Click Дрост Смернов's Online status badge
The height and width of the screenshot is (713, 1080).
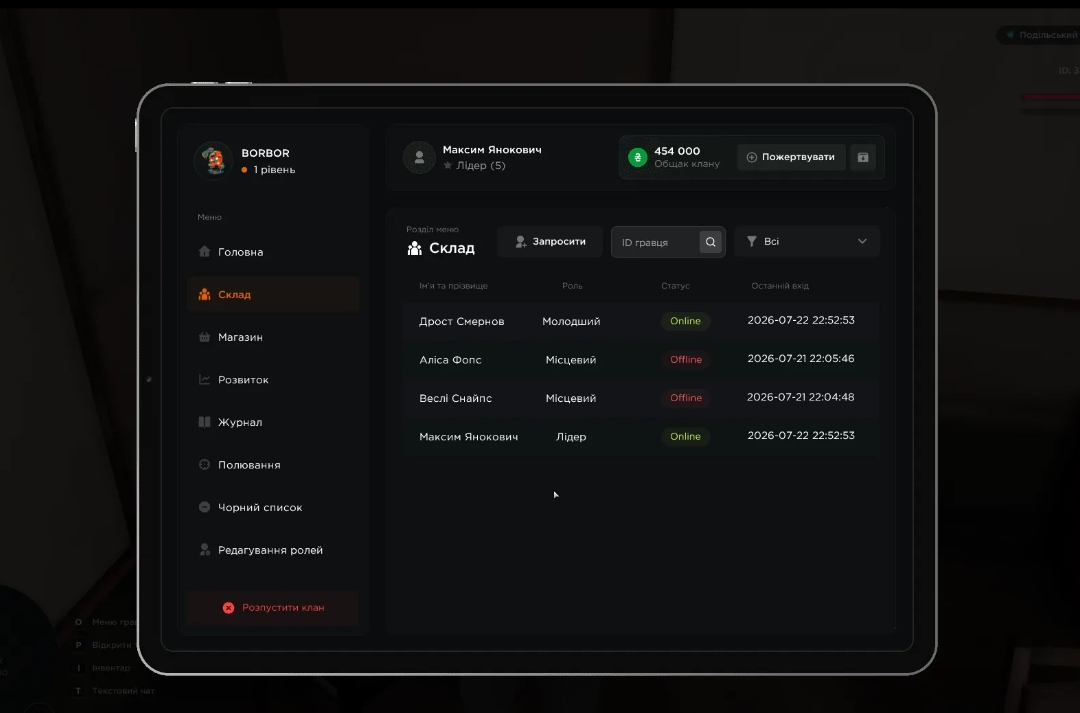685,321
